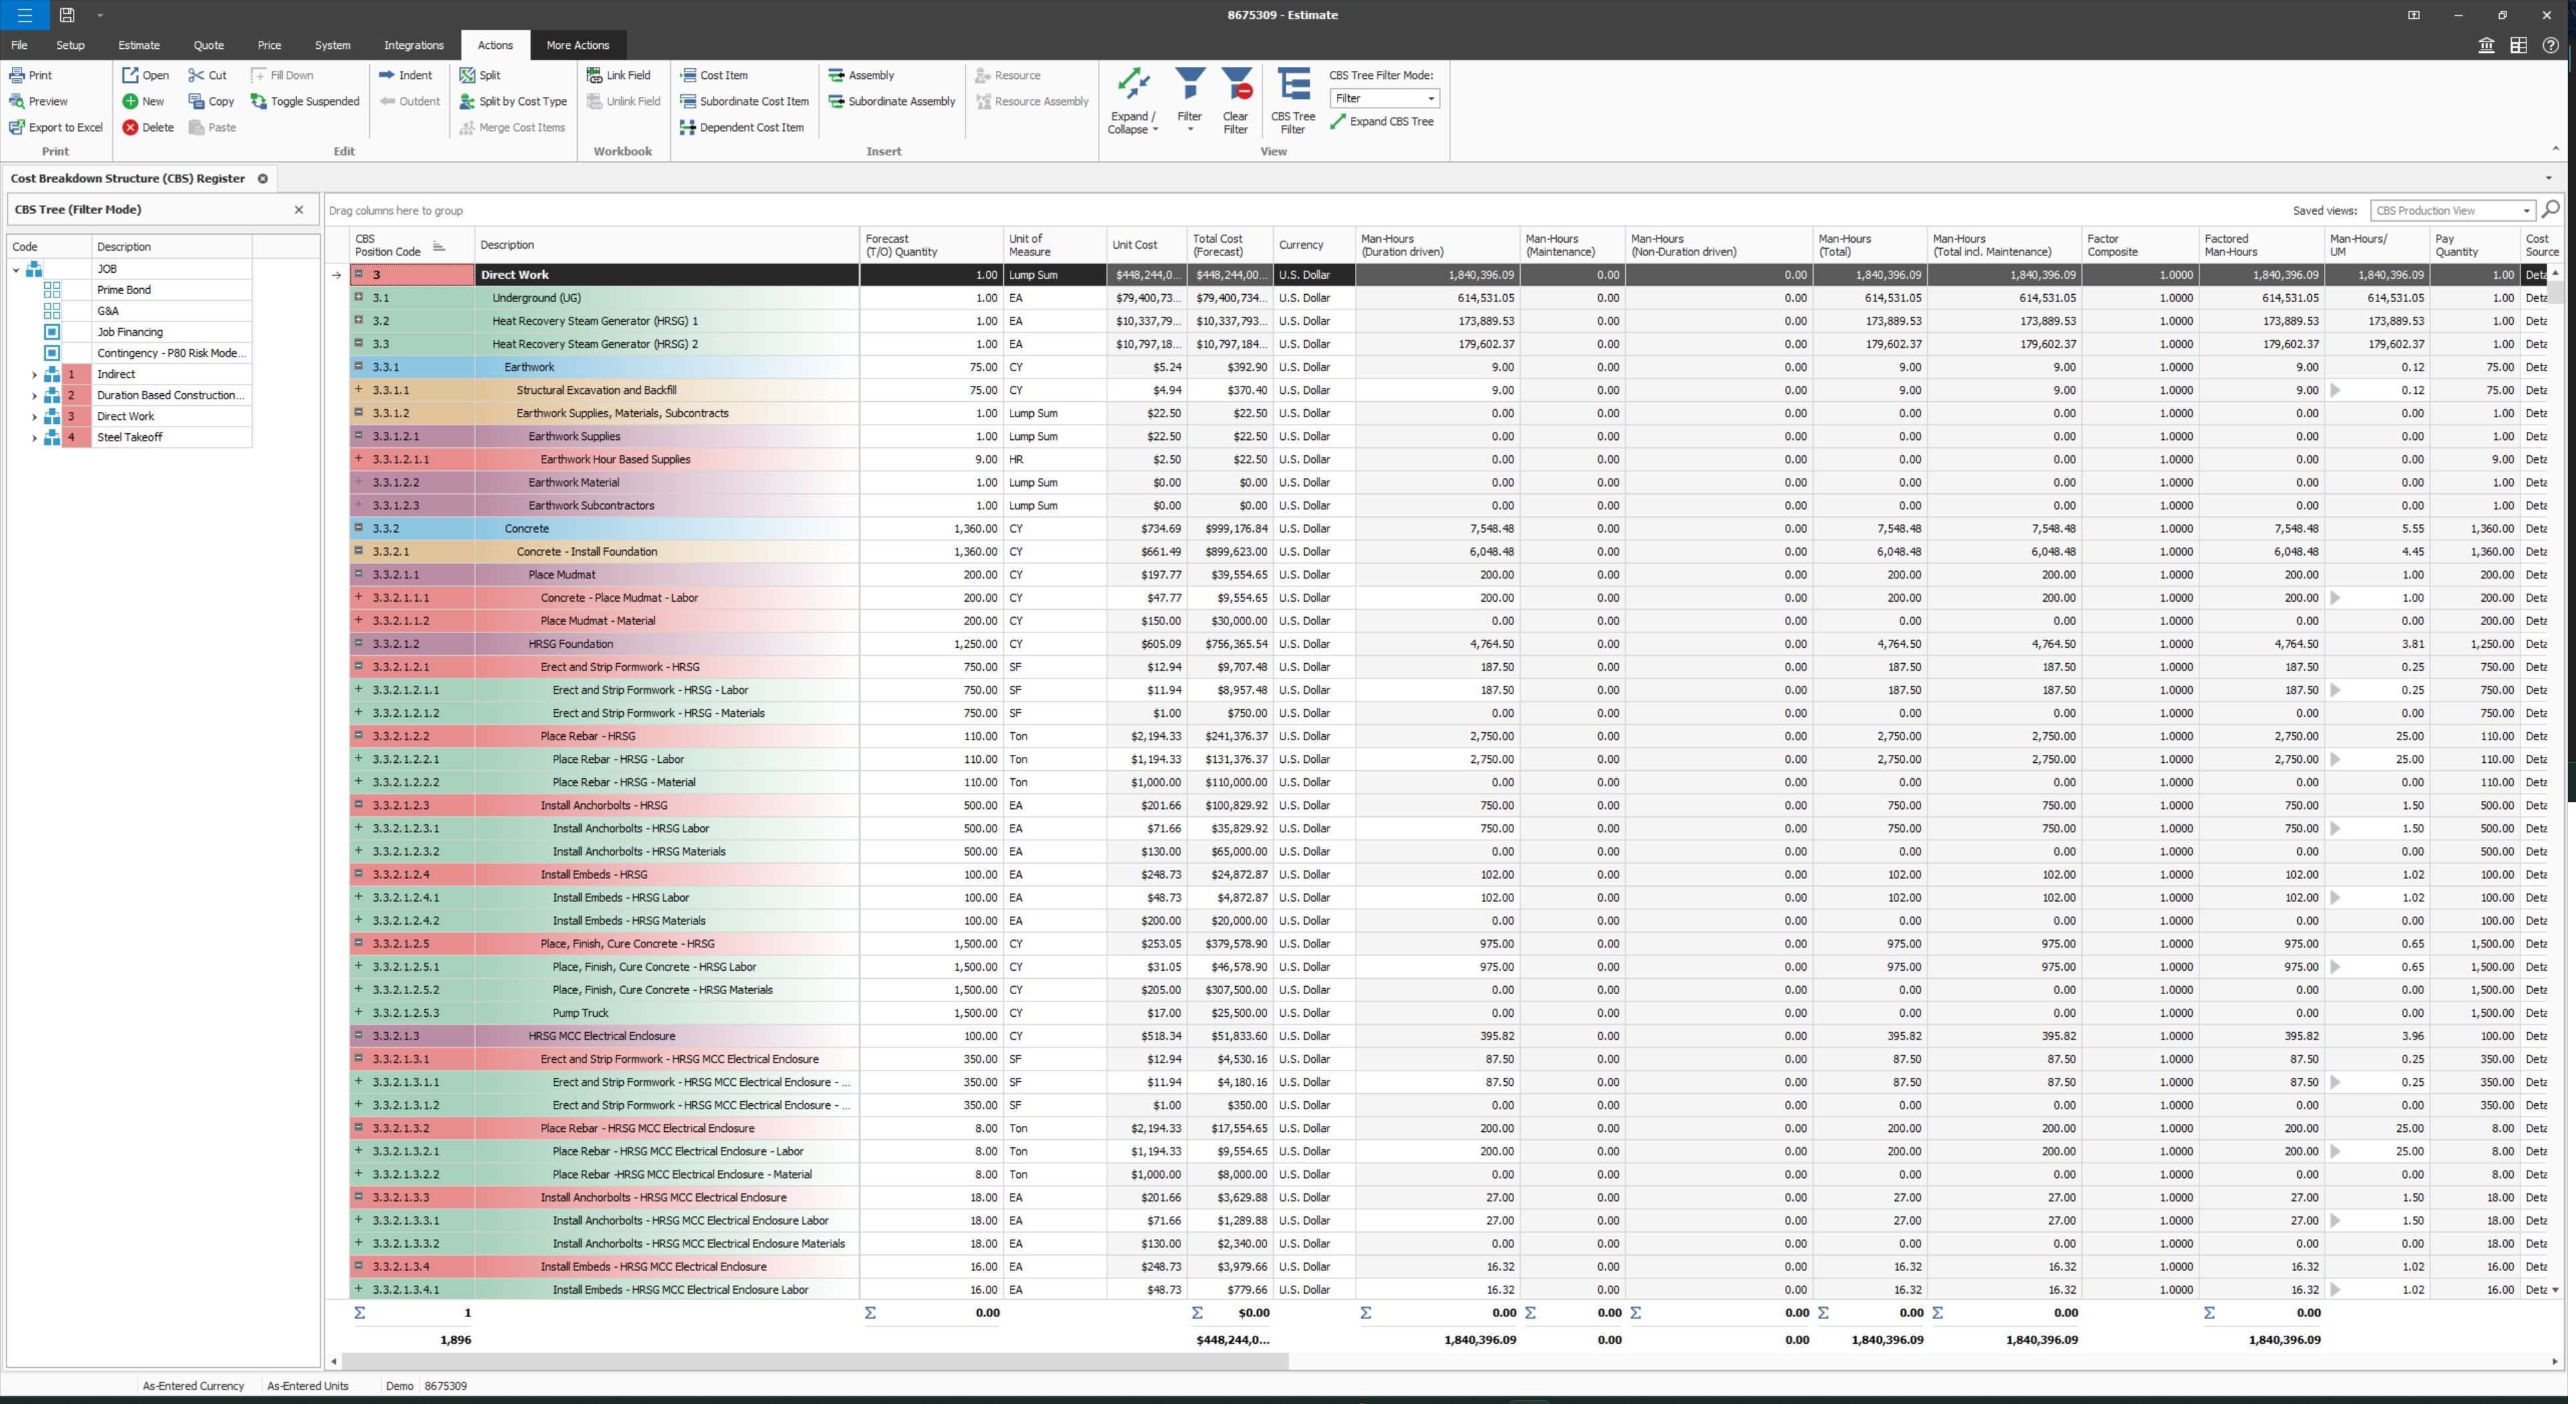Switch to the More Actions tab

578,45
